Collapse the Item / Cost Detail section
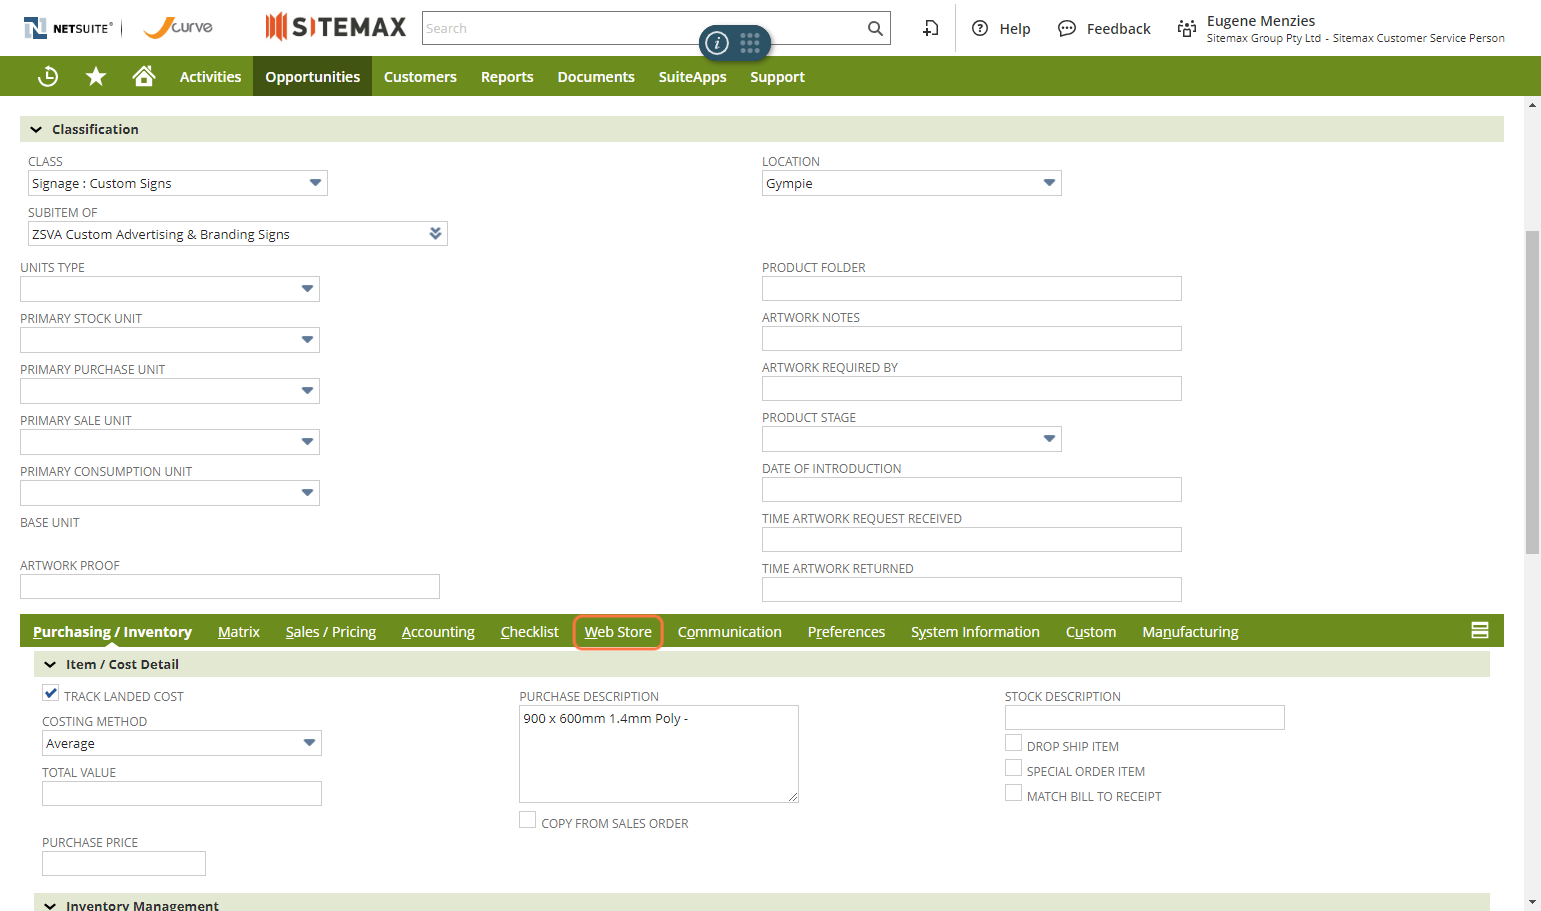Image resolution: width=1541 pixels, height=911 pixels. (x=50, y=664)
